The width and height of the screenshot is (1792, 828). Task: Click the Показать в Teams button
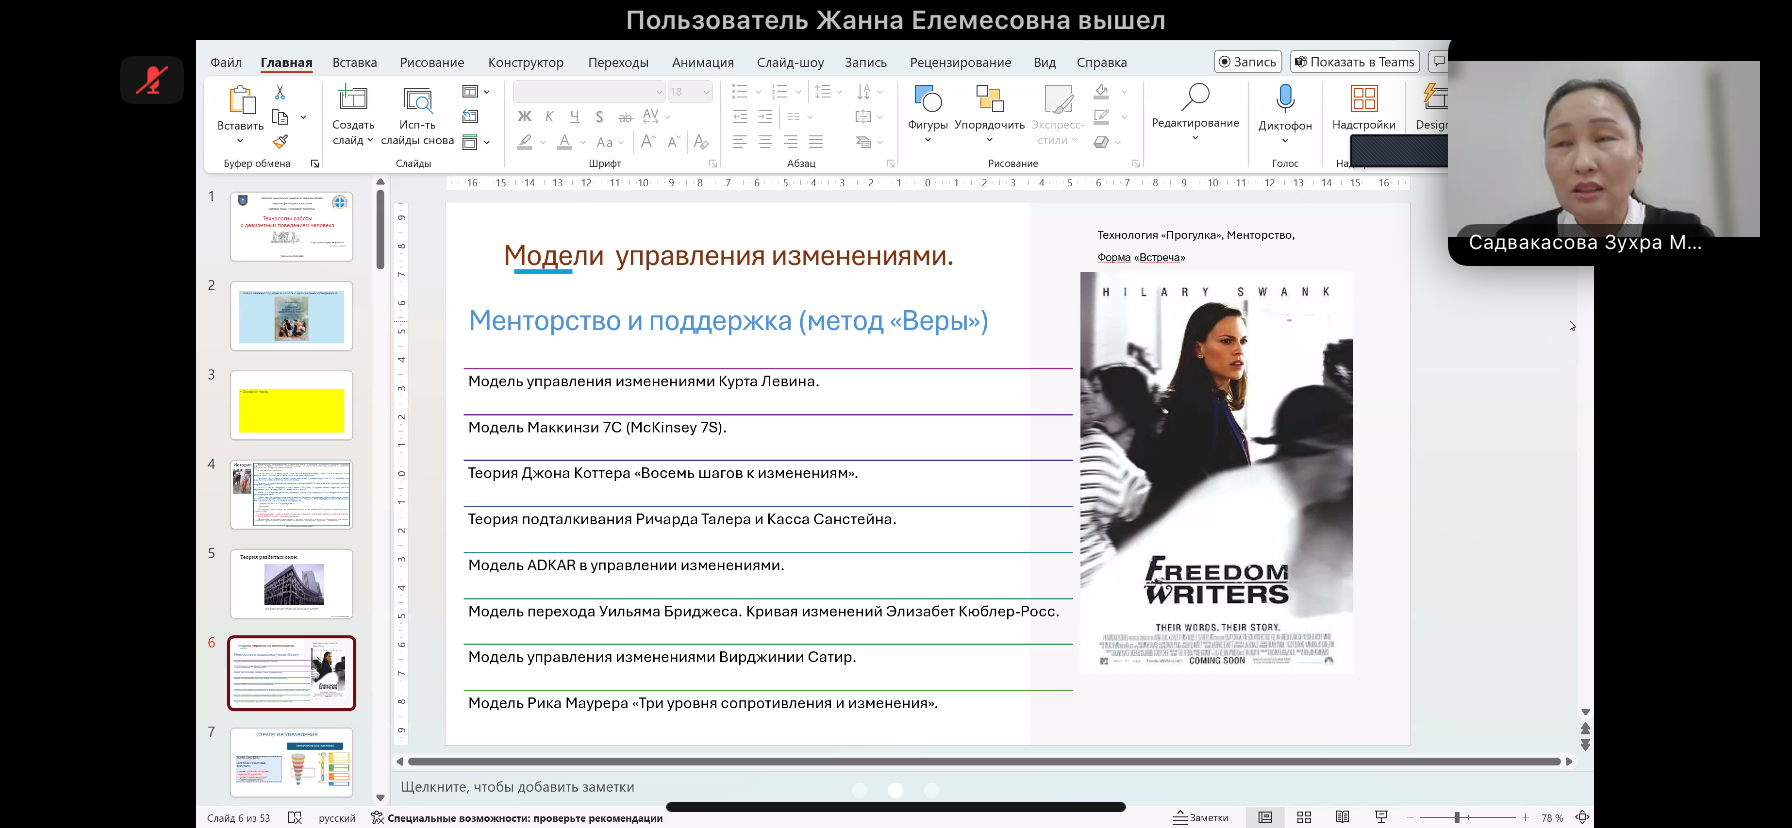pyautogui.click(x=1355, y=61)
